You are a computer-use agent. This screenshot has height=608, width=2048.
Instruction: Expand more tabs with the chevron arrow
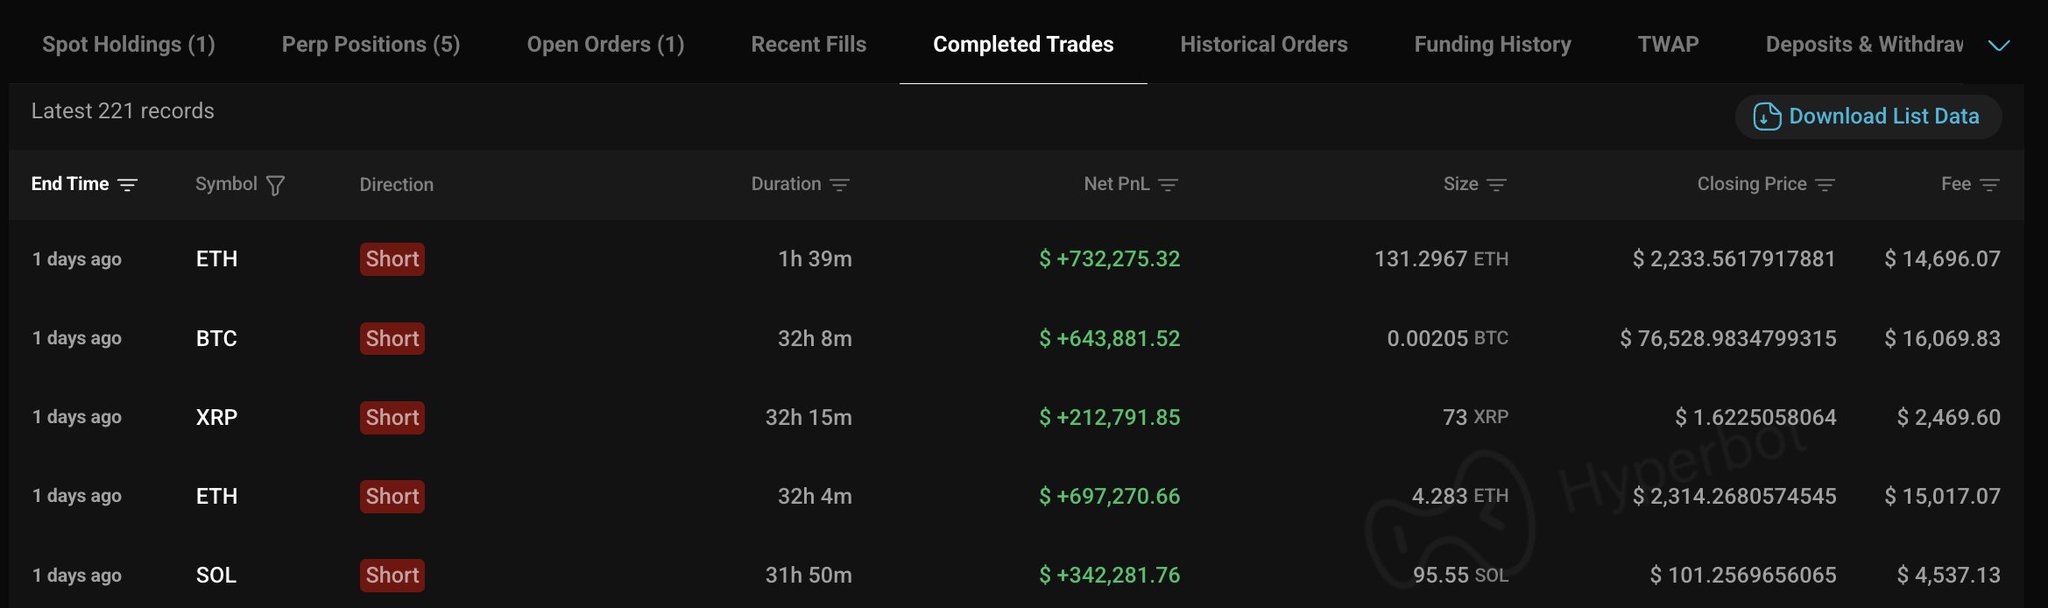click(1999, 45)
